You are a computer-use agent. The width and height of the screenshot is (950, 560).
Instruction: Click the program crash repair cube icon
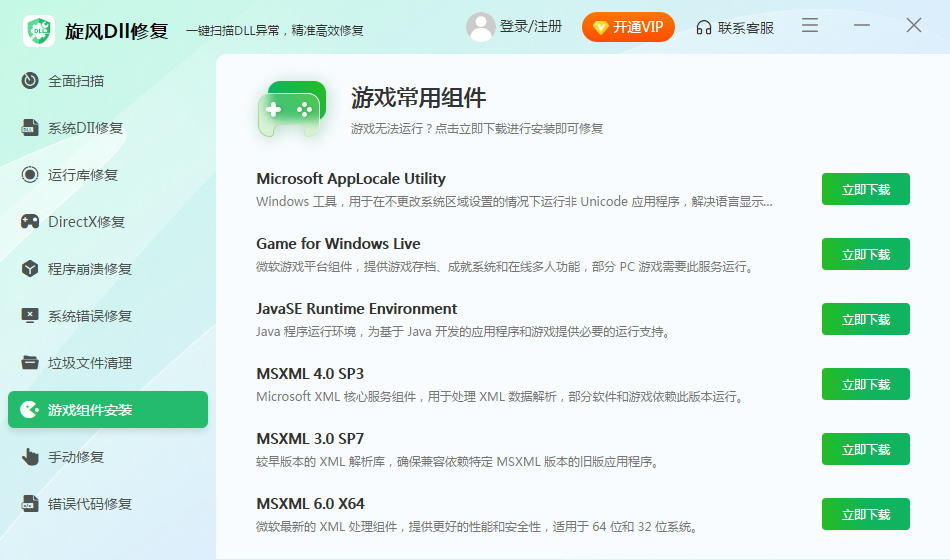30,269
